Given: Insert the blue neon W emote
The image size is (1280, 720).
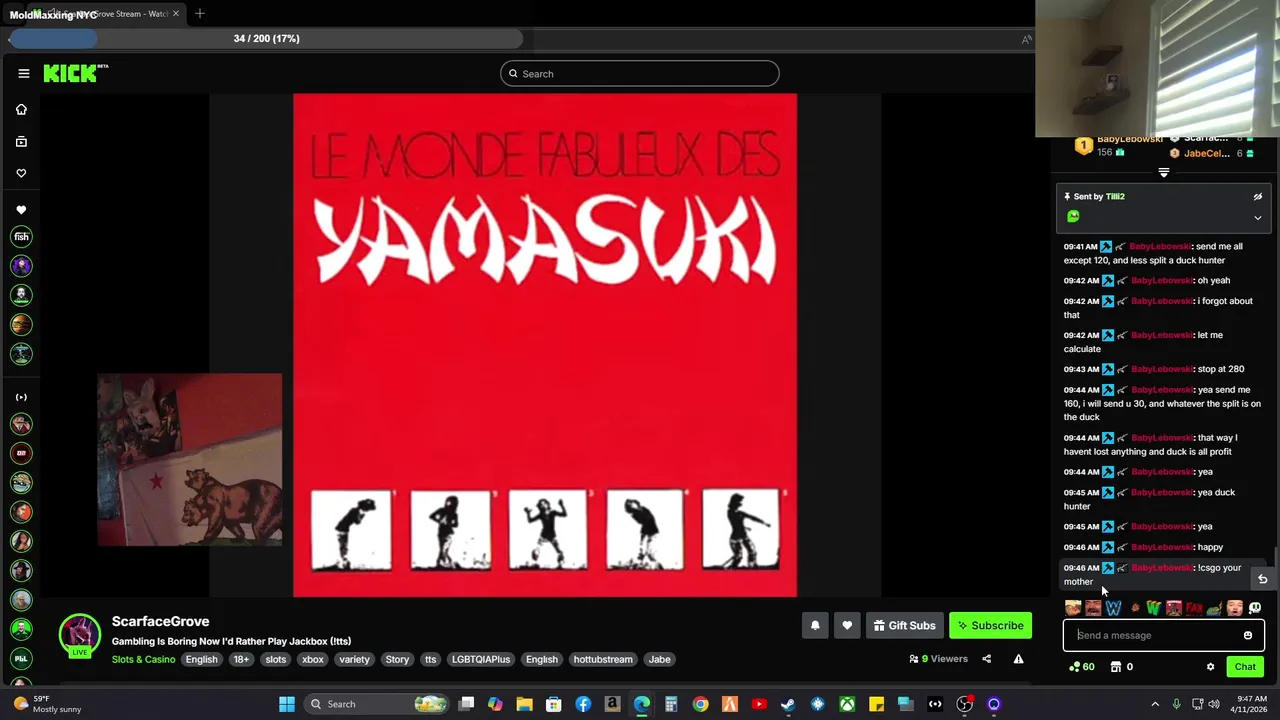Looking at the screenshot, I should tap(1113, 608).
